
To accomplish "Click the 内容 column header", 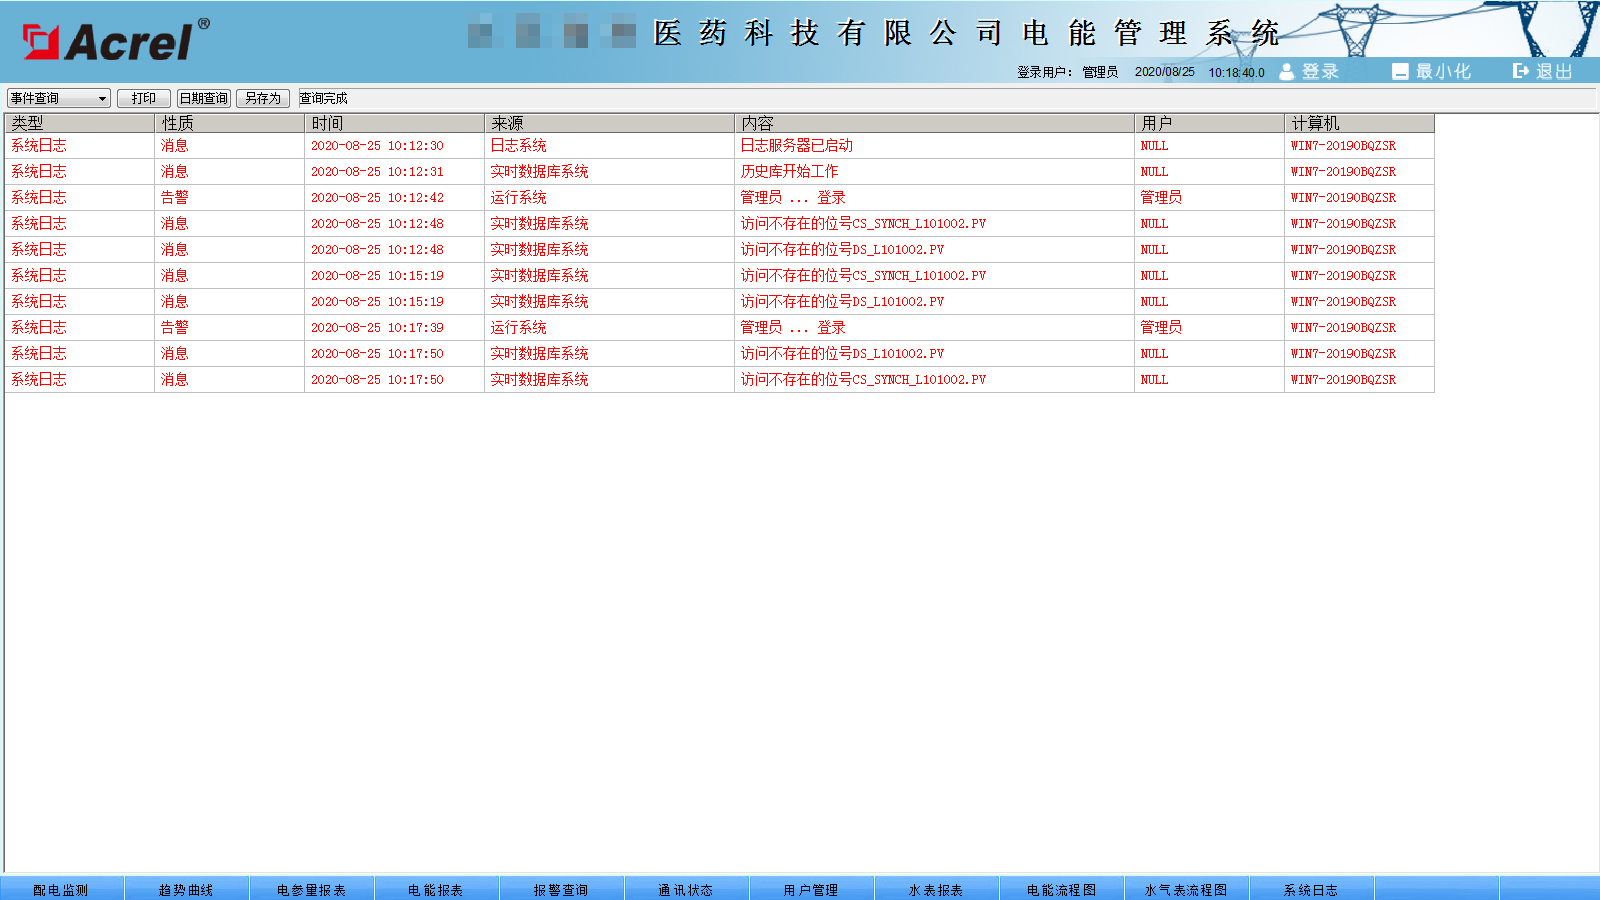I will click(934, 123).
